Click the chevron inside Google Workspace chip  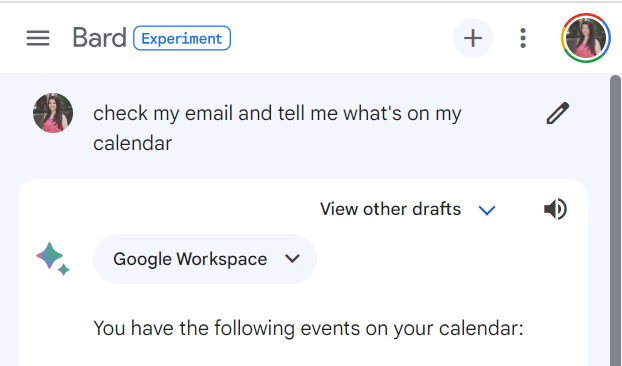pos(292,259)
